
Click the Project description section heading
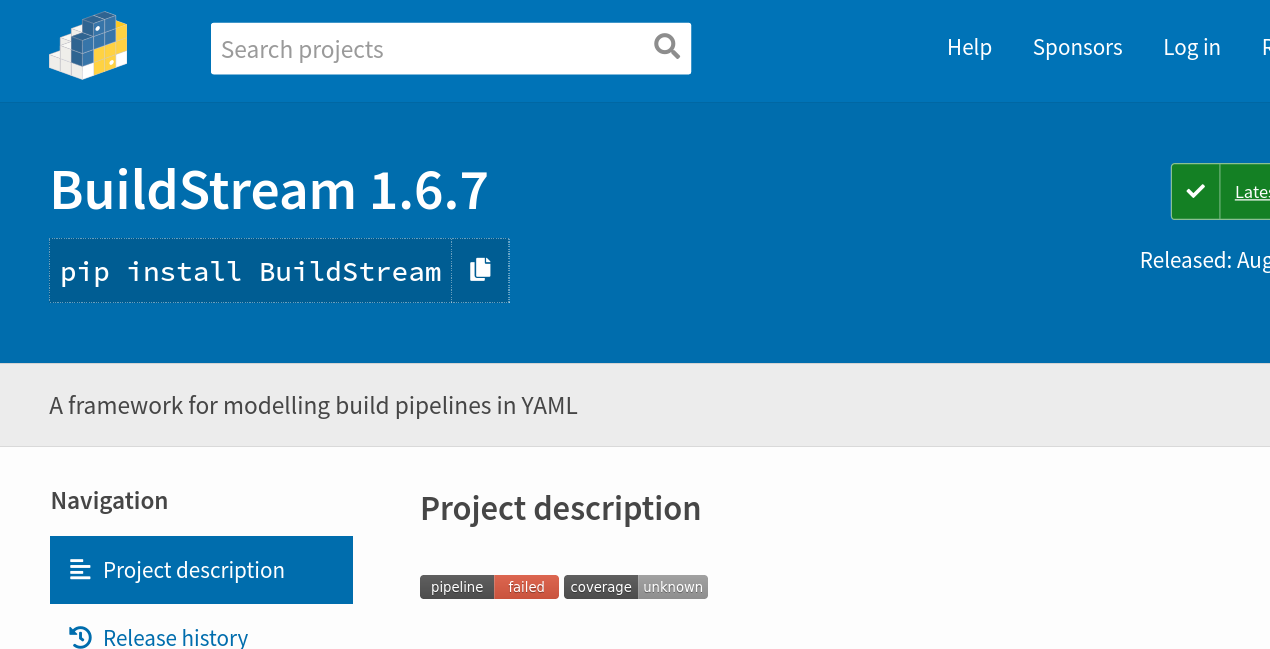pos(560,508)
